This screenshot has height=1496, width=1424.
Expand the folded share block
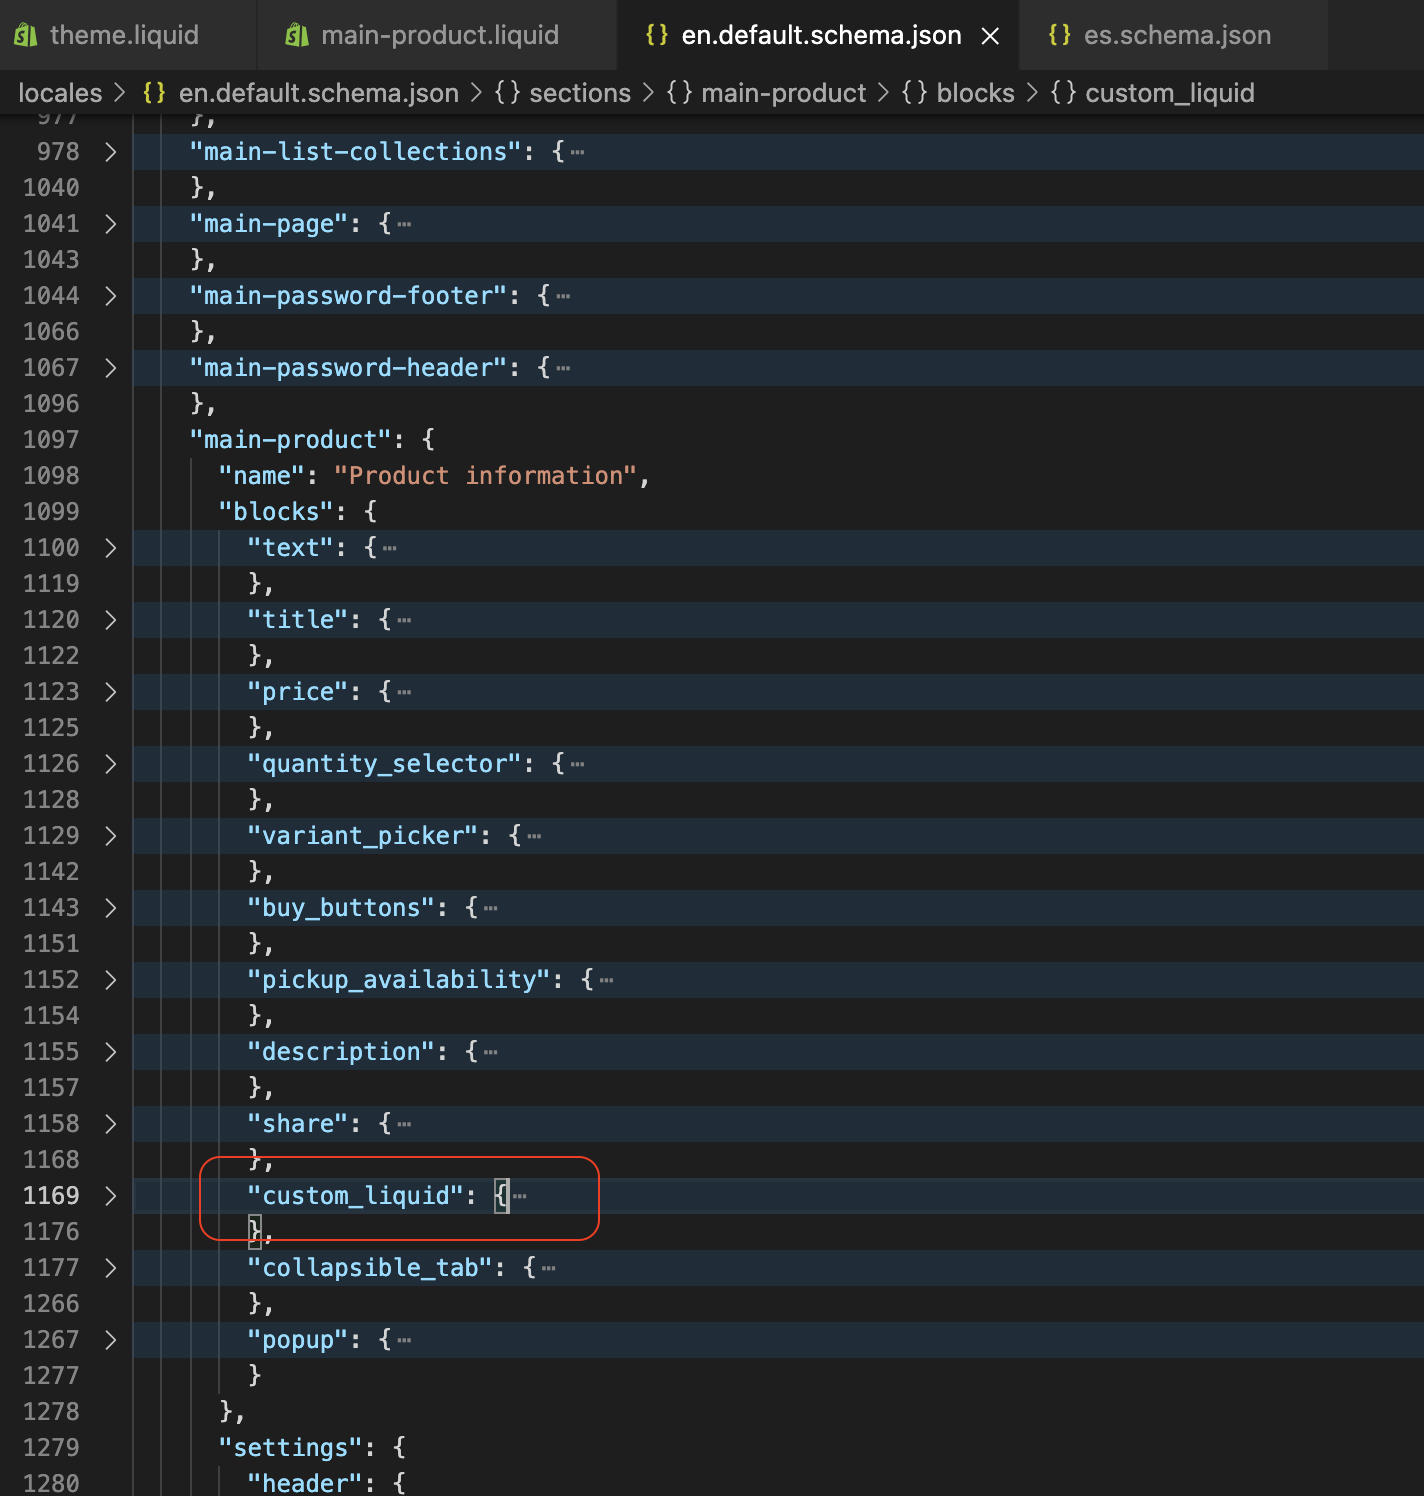pos(111,1124)
